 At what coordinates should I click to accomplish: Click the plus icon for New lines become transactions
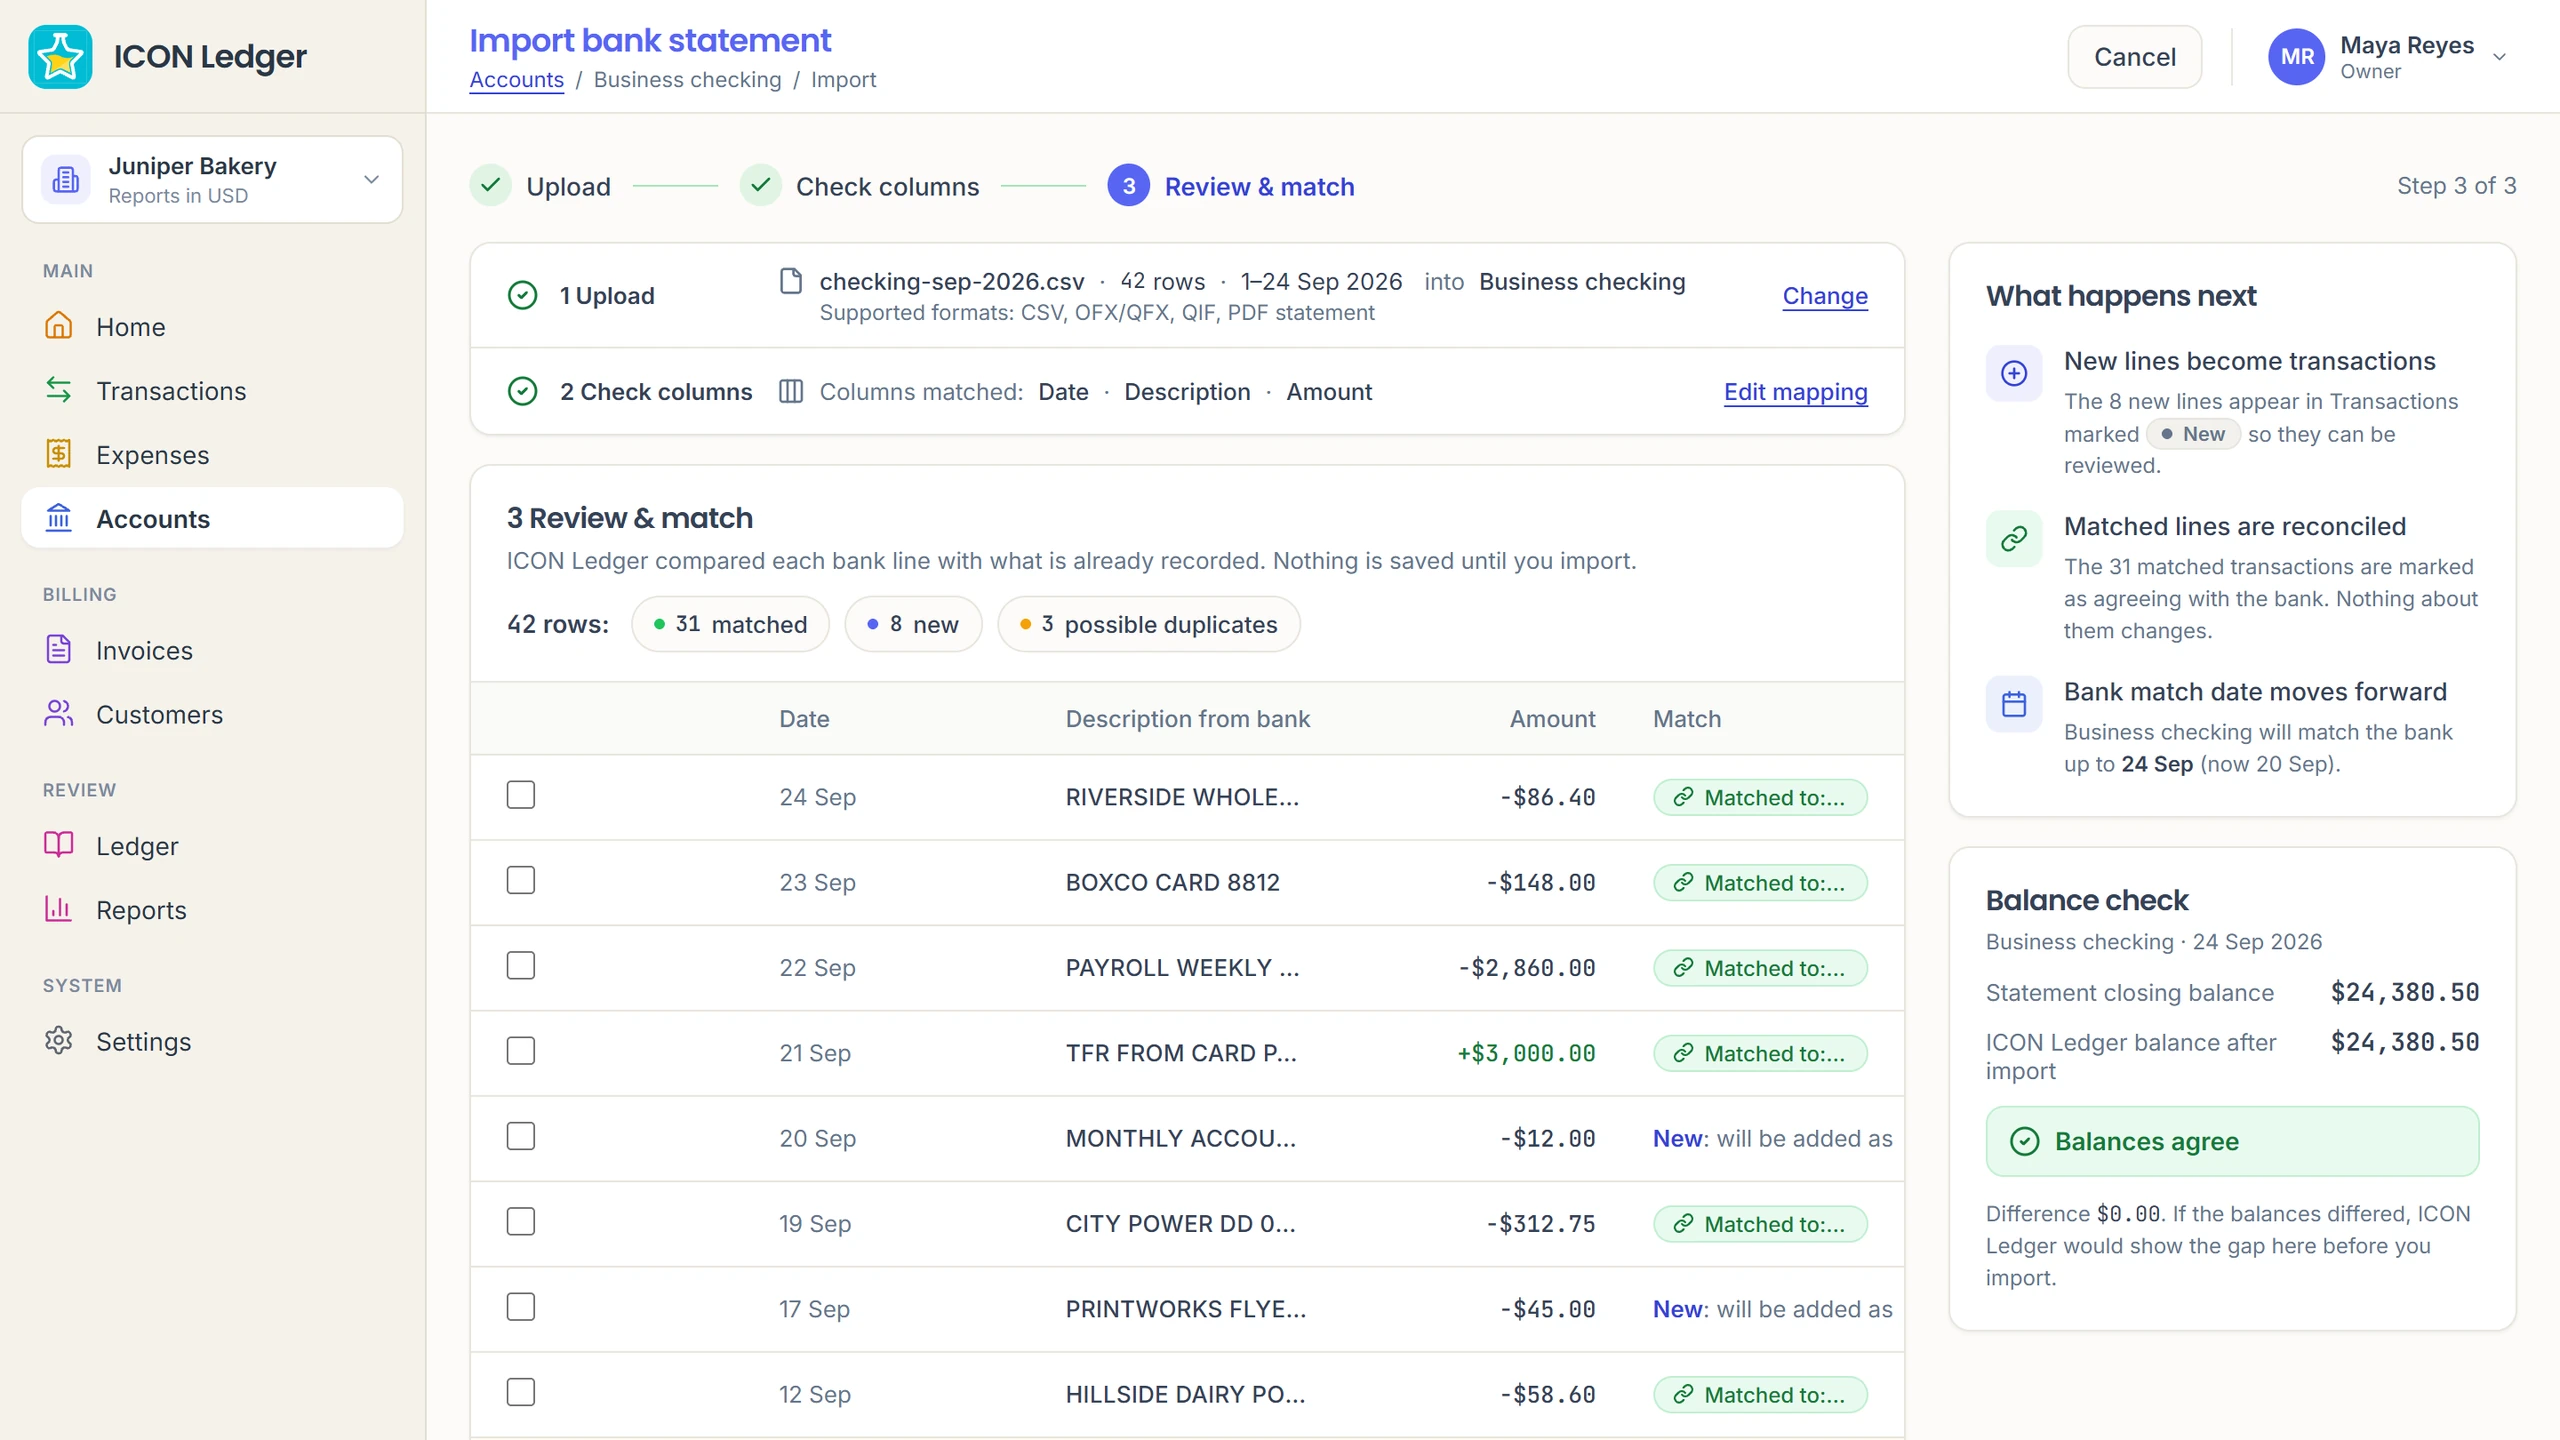tap(2014, 374)
